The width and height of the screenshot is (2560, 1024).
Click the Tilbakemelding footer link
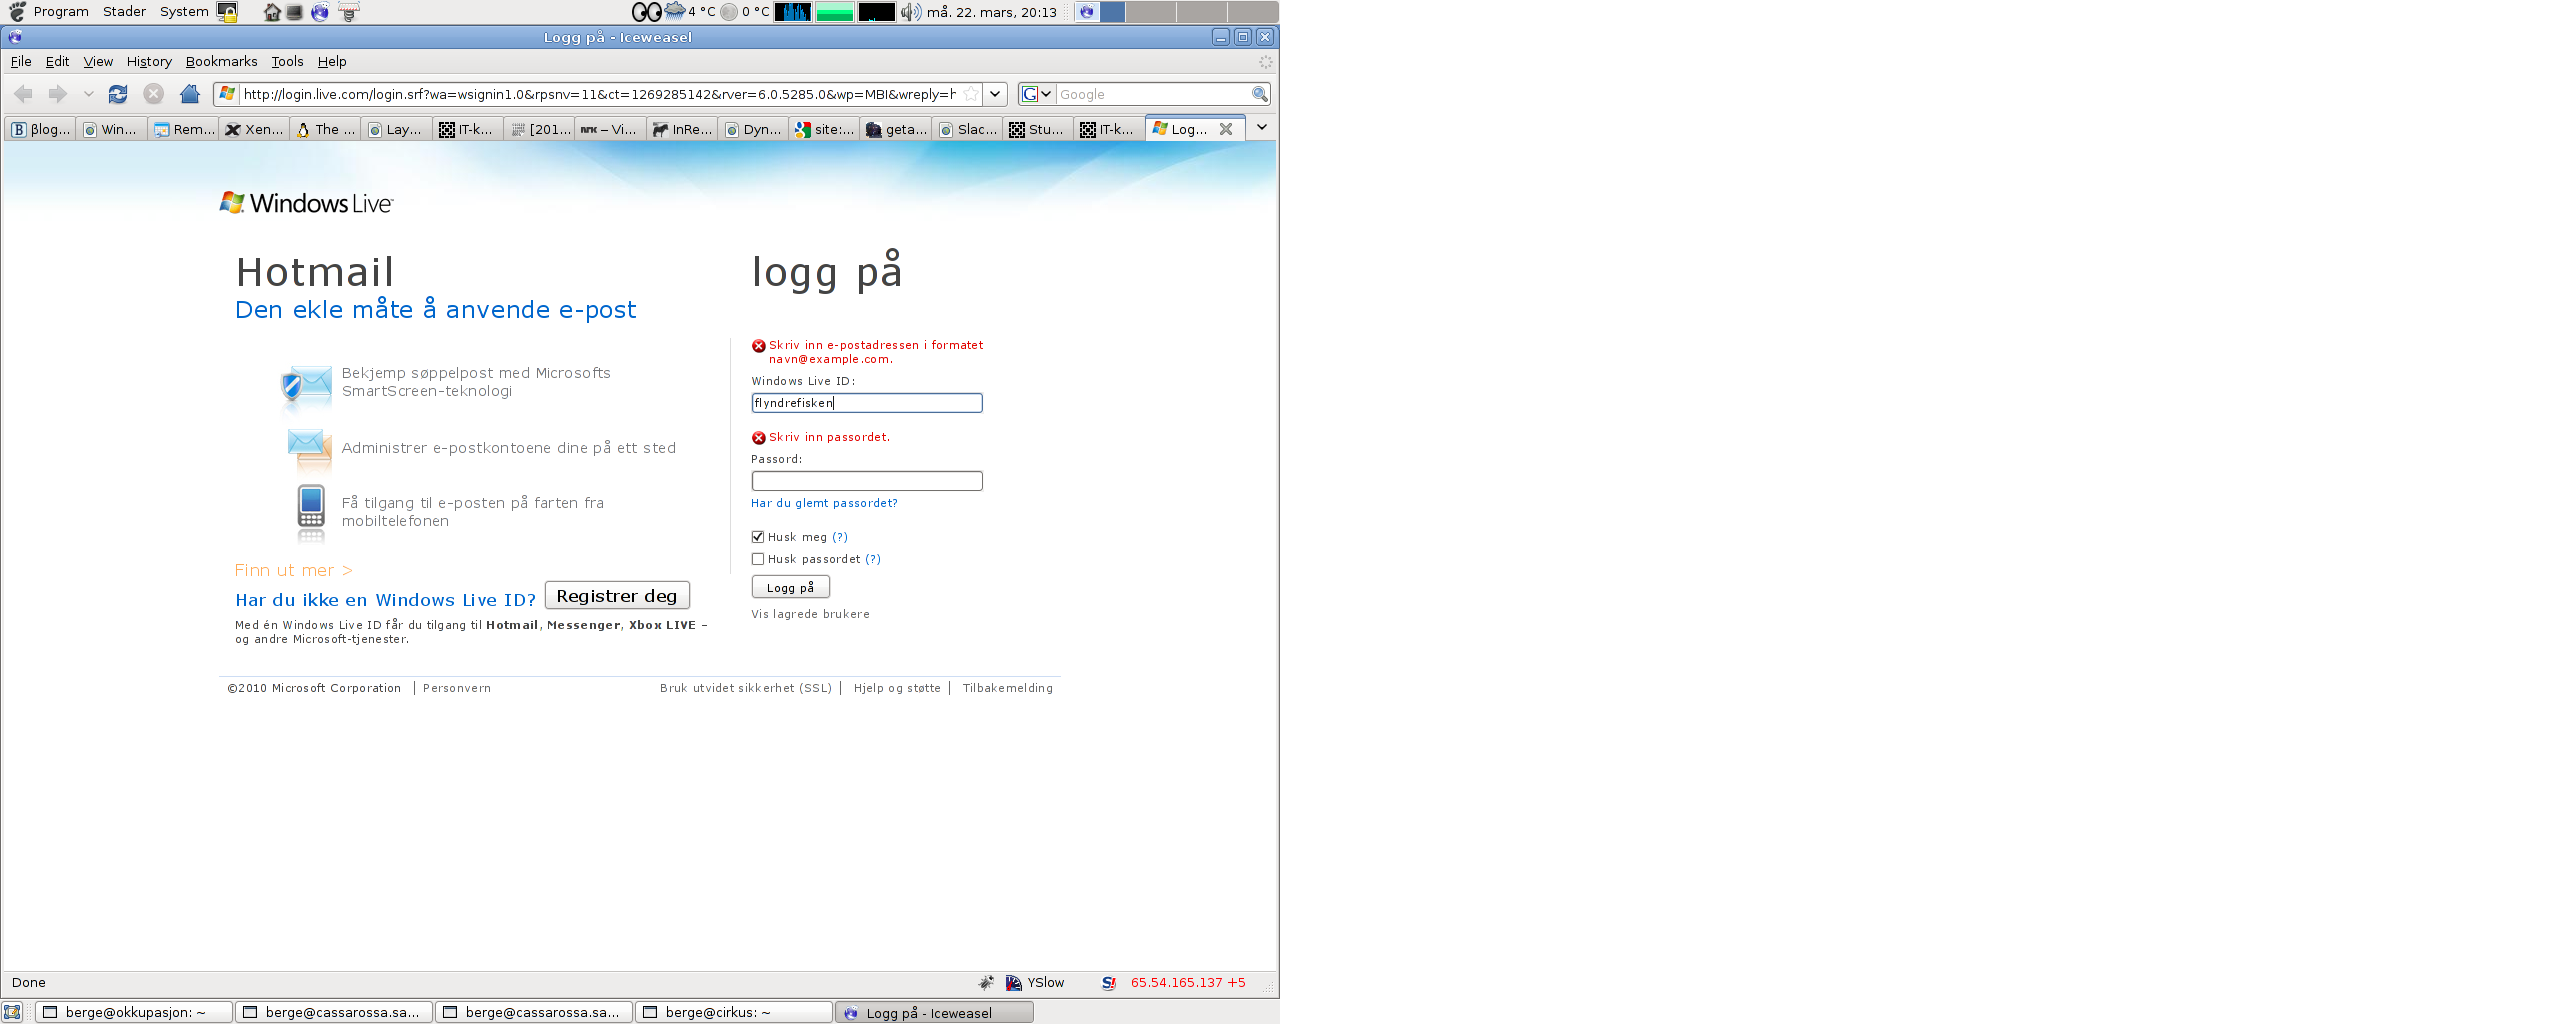[x=1007, y=688]
